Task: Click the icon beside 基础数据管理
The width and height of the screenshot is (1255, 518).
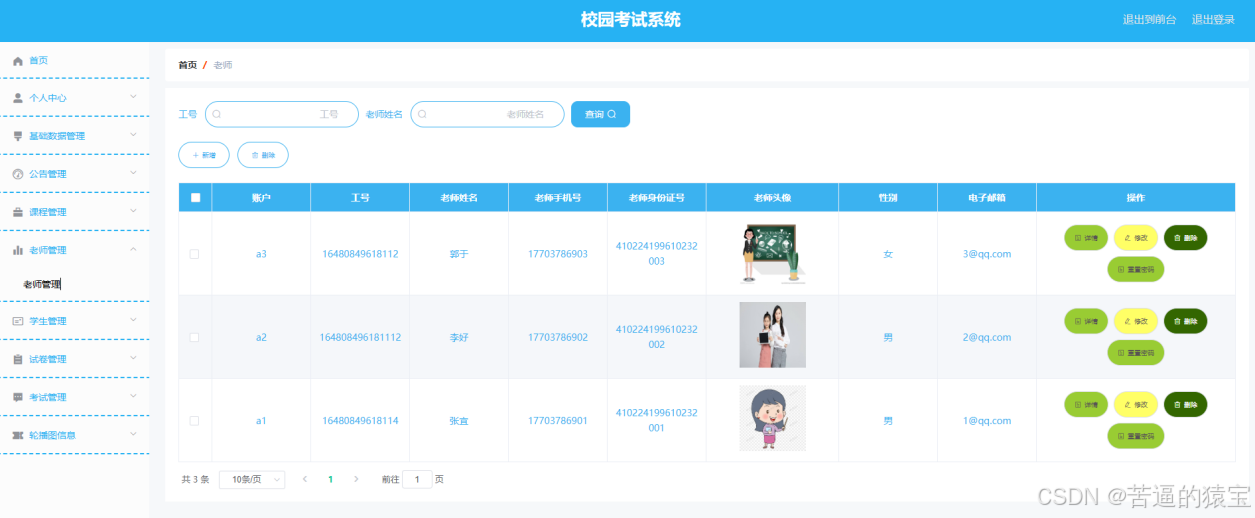Action: tap(18, 136)
